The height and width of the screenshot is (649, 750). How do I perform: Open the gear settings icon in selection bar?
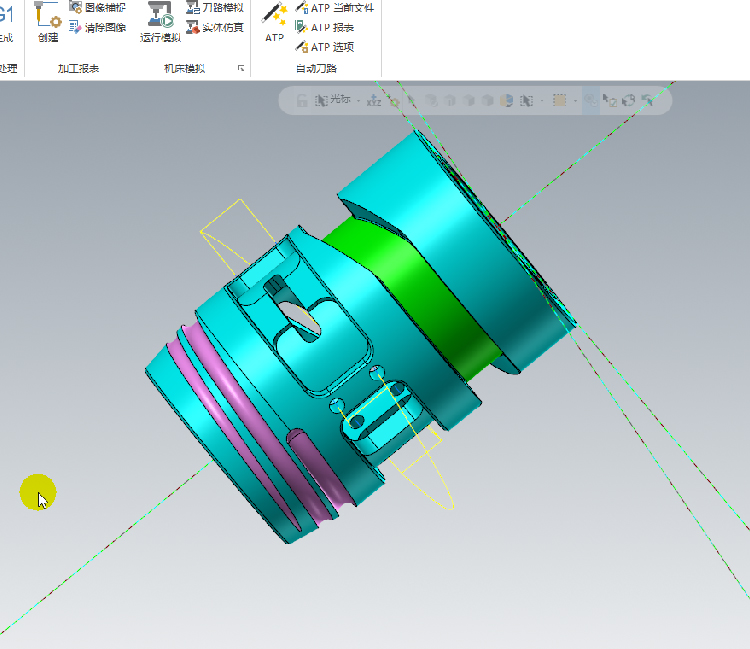click(x=394, y=101)
